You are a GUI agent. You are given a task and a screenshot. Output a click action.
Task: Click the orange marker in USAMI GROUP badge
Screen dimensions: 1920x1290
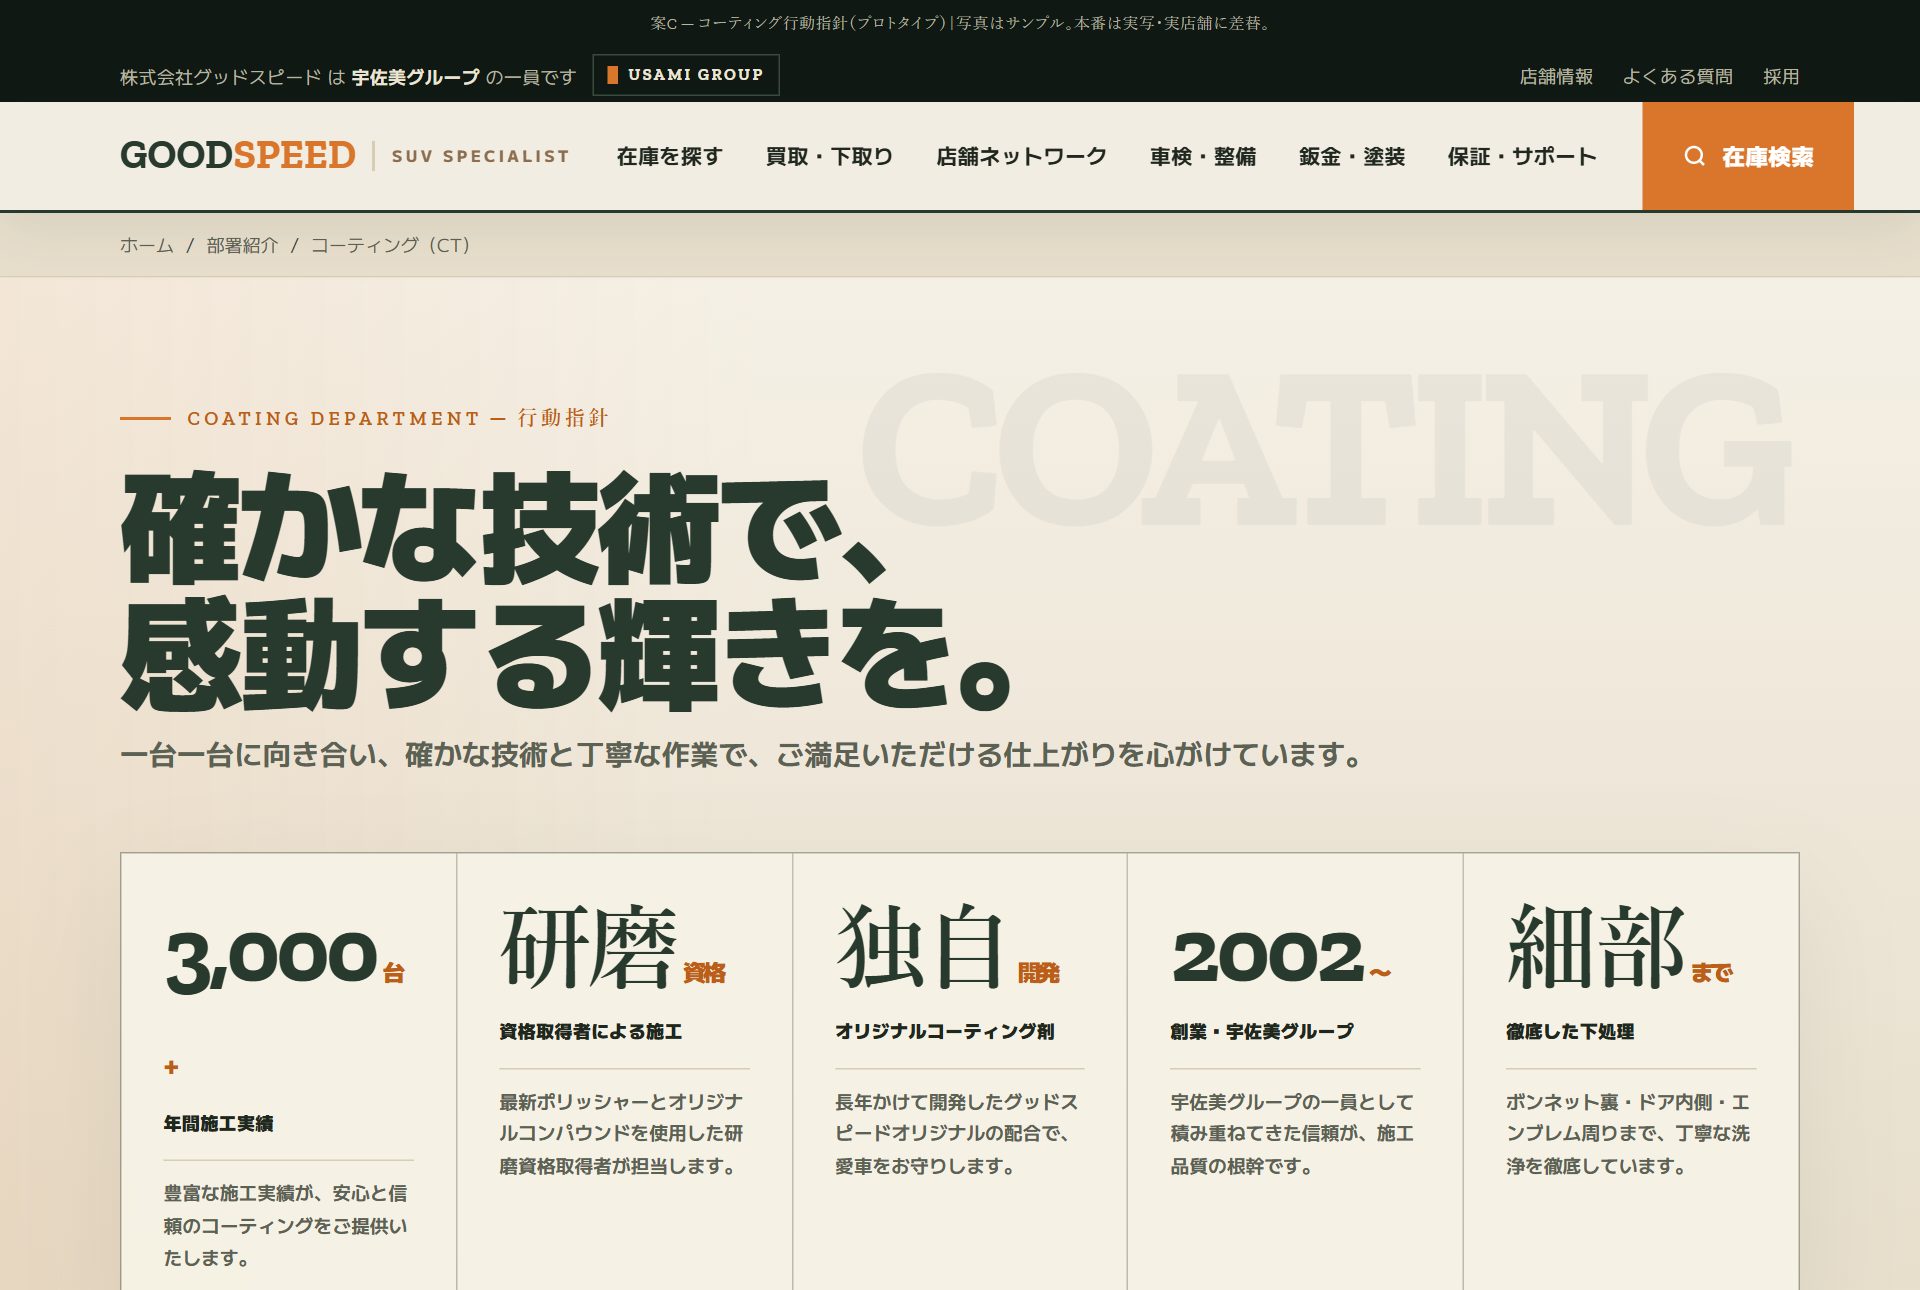pyautogui.click(x=612, y=75)
